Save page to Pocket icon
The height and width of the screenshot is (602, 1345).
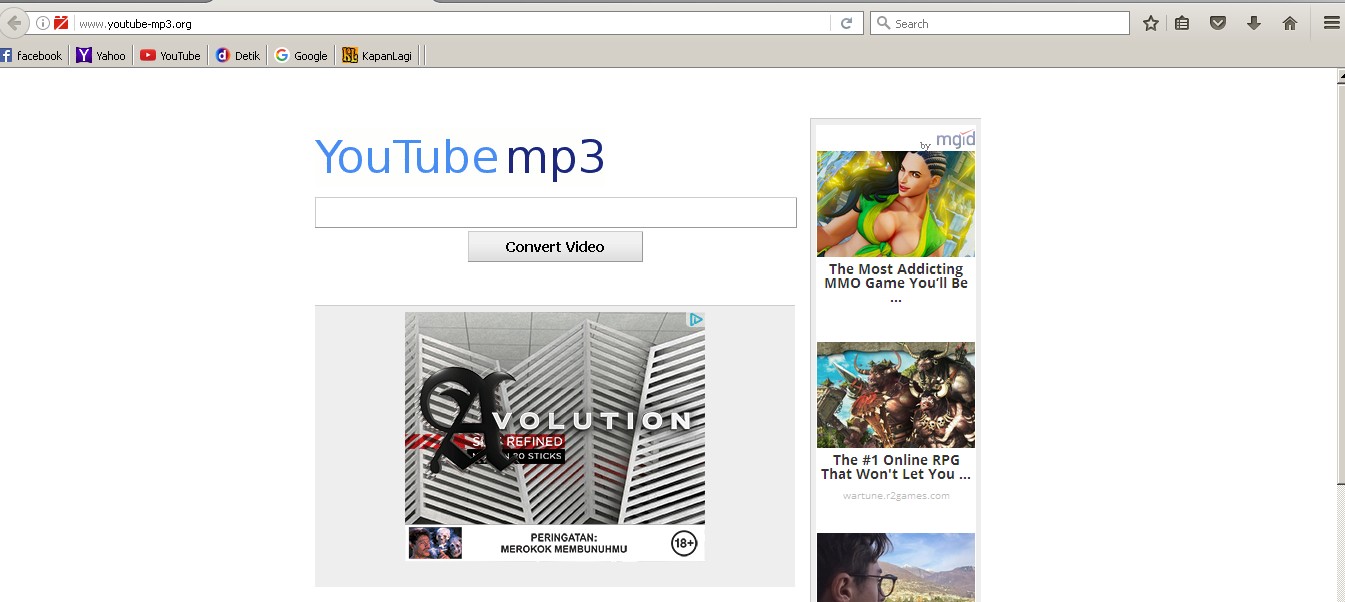[x=1217, y=23]
